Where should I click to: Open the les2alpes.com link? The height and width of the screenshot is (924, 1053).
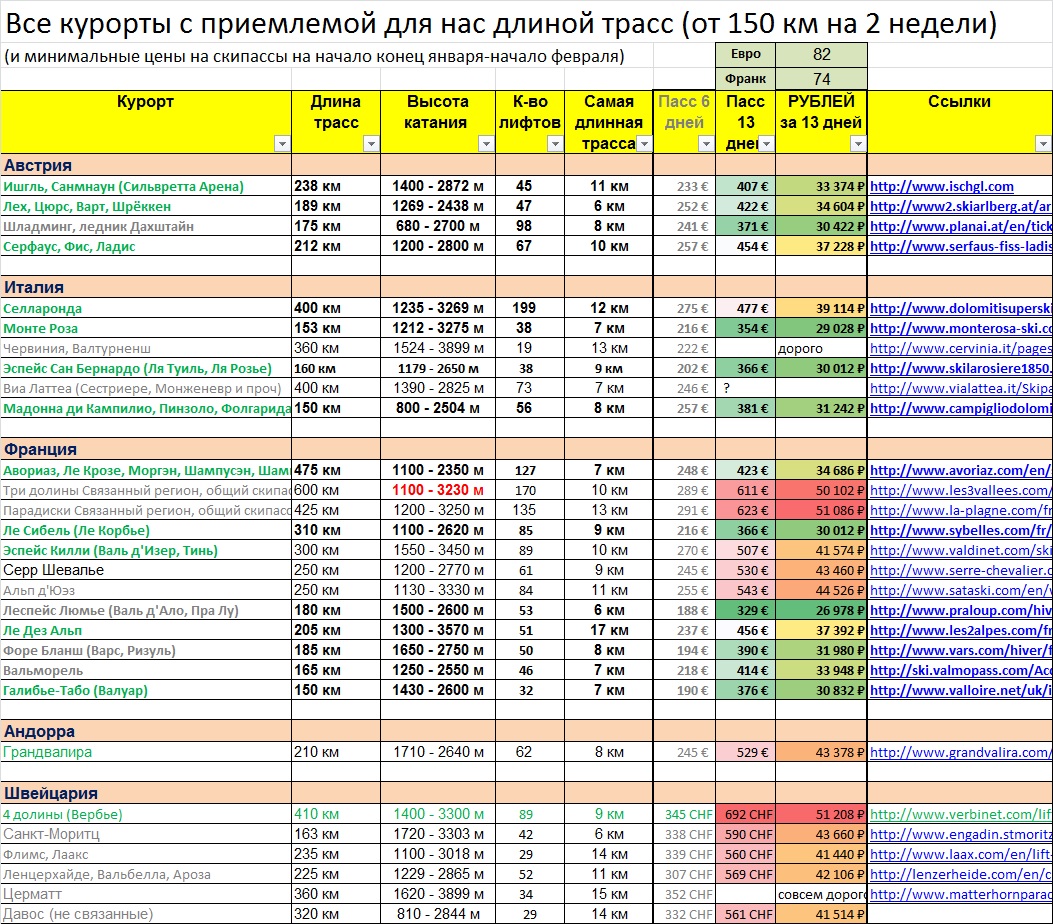(x=961, y=631)
